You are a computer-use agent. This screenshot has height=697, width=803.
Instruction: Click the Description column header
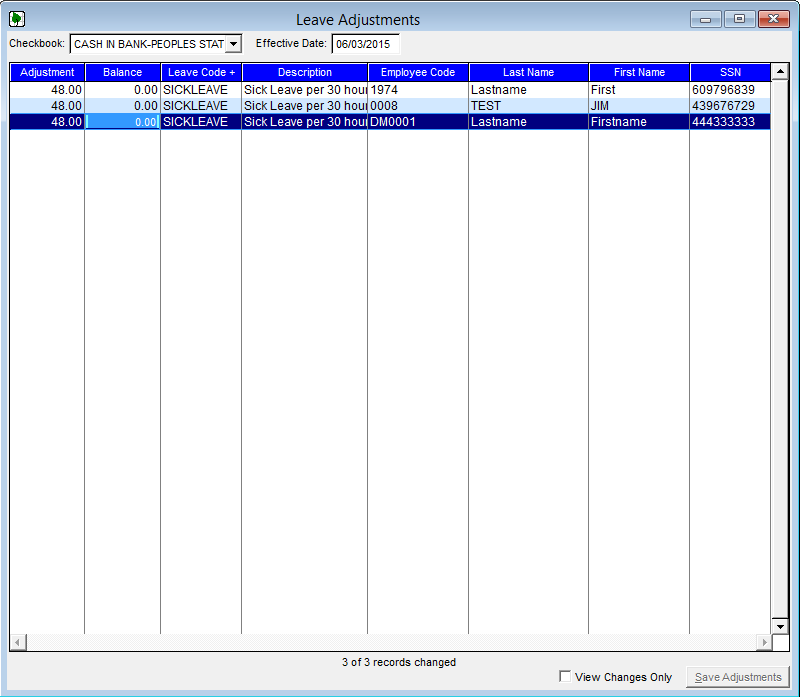pos(305,72)
